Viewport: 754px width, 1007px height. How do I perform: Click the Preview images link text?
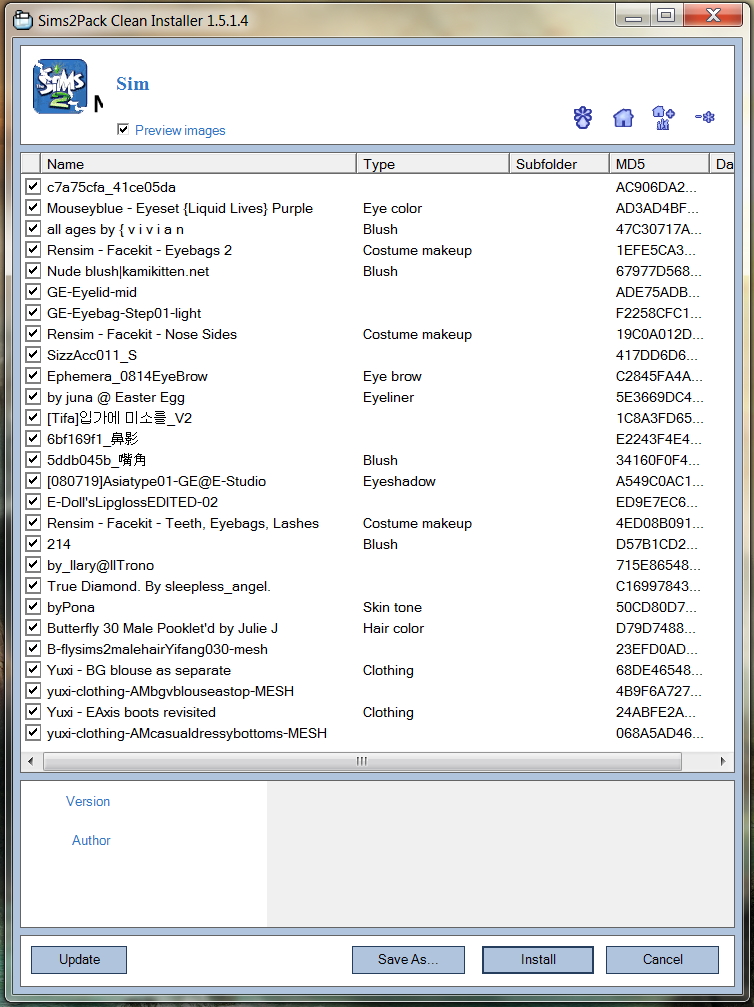[180, 130]
